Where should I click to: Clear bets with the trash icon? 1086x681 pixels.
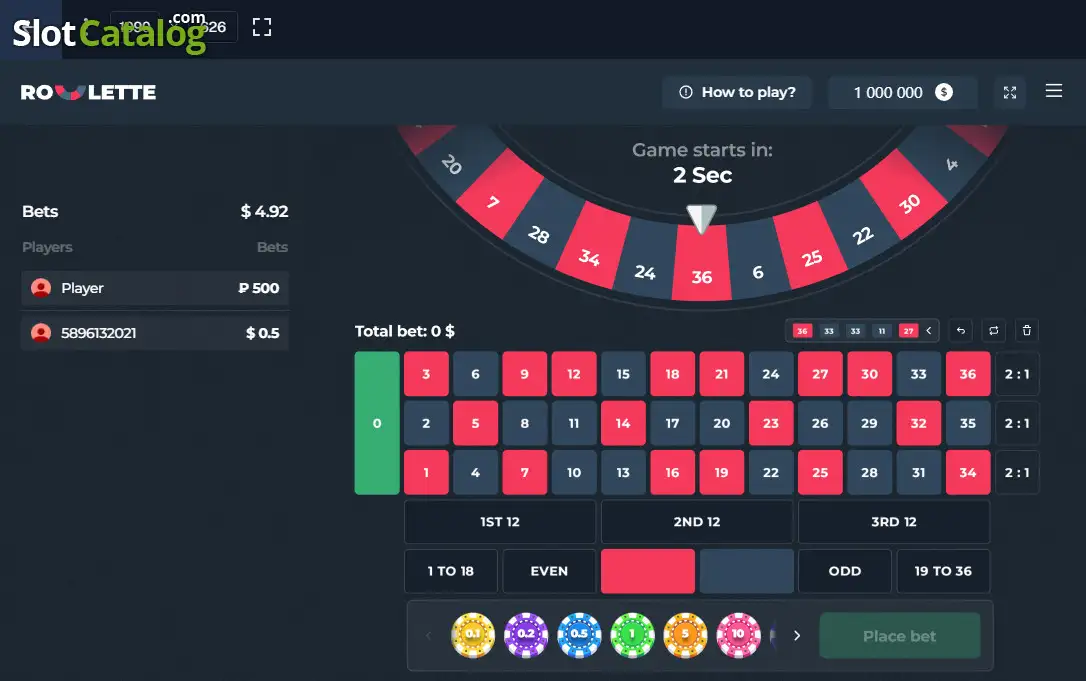click(x=1027, y=330)
